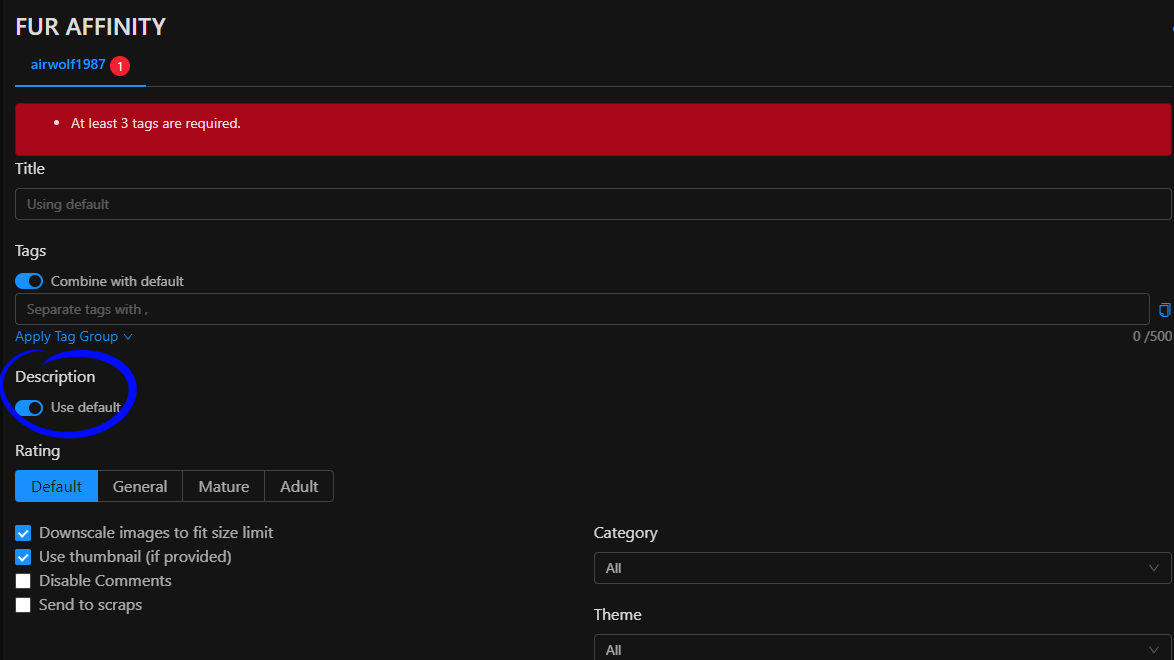1174x660 pixels.
Task: Uncheck Downscale images to fit size limit
Action: click(x=23, y=533)
